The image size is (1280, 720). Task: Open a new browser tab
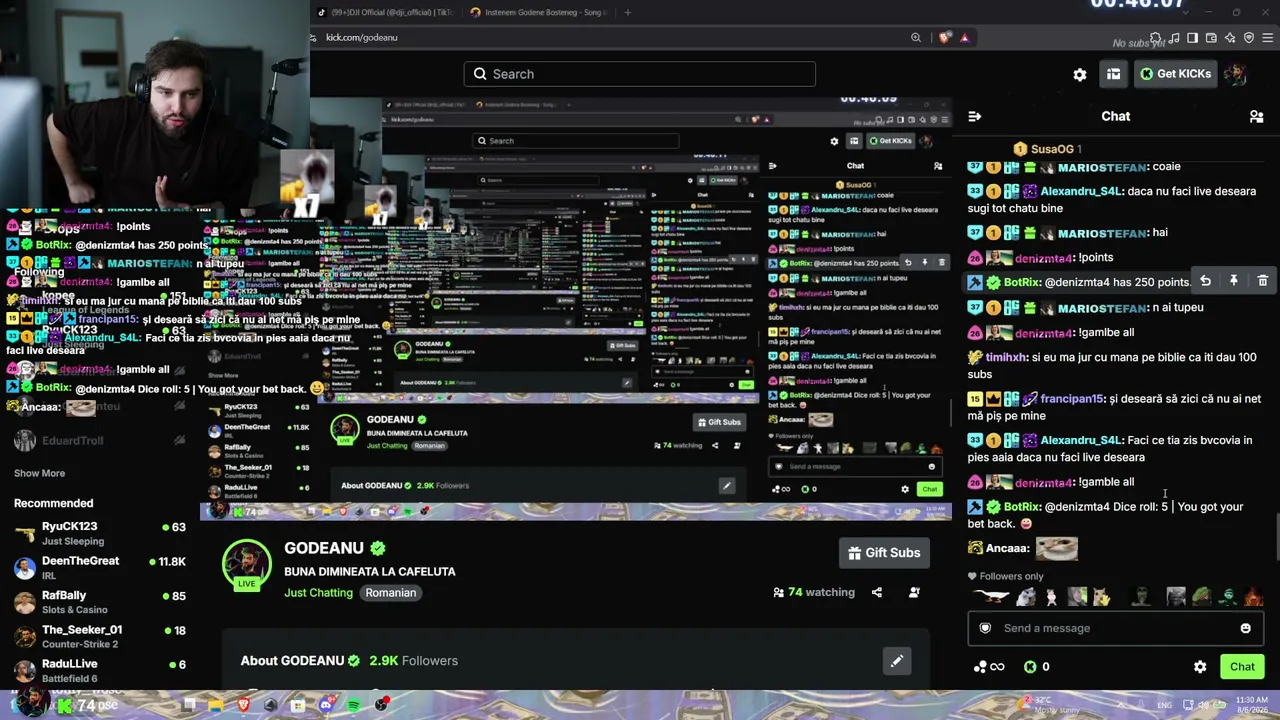(x=627, y=12)
